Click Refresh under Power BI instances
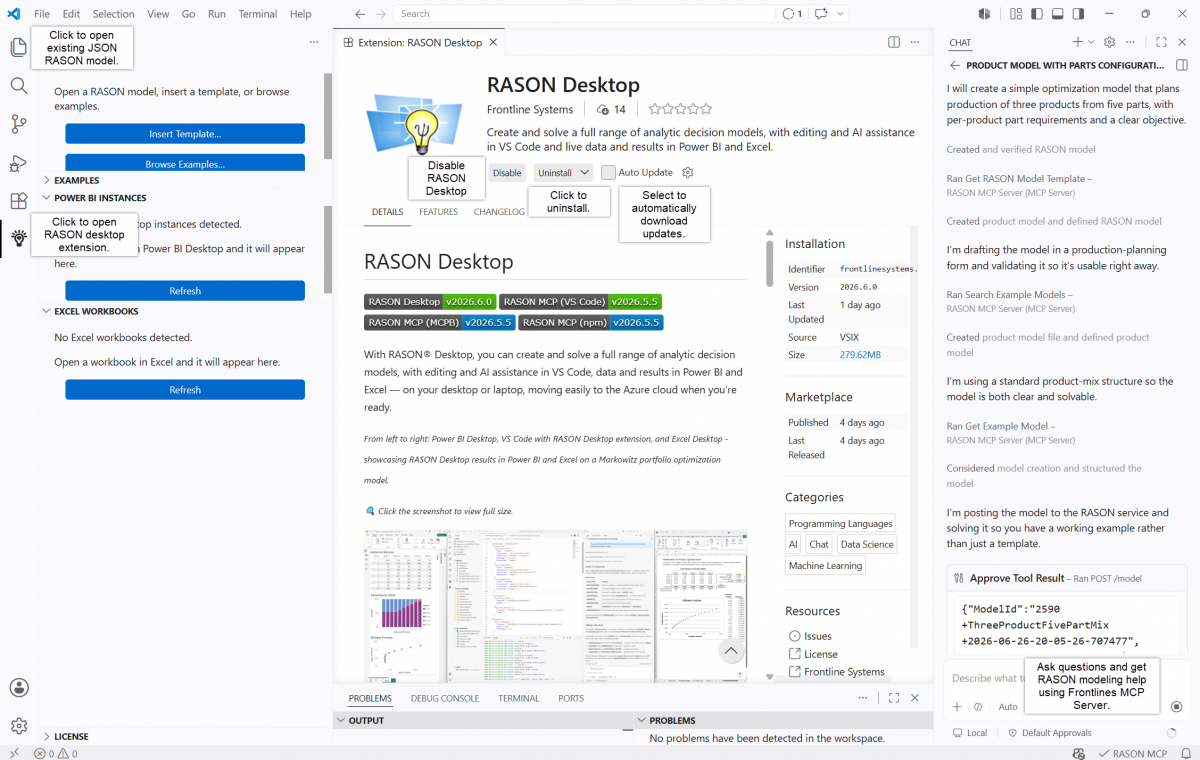This screenshot has width=1200, height=760. tap(185, 291)
